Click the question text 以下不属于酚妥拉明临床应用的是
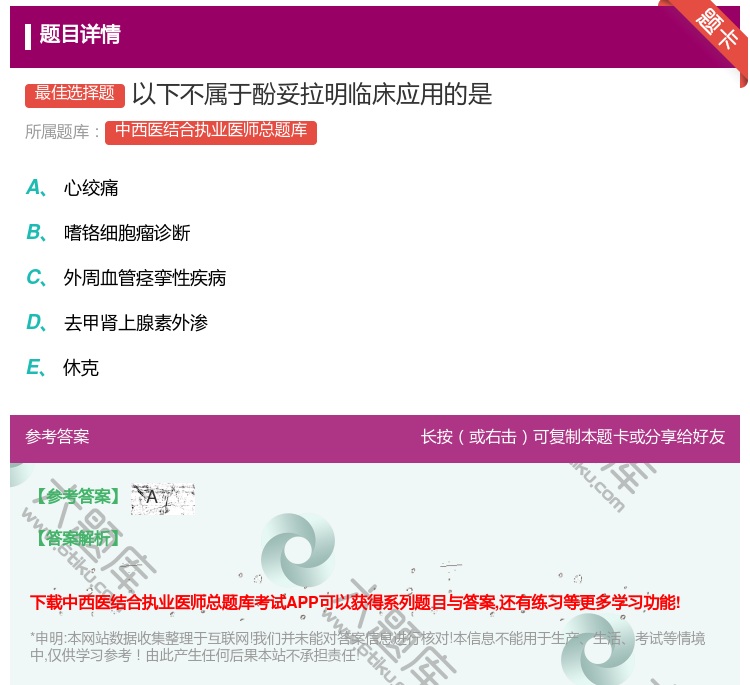 pyautogui.click(x=312, y=94)
